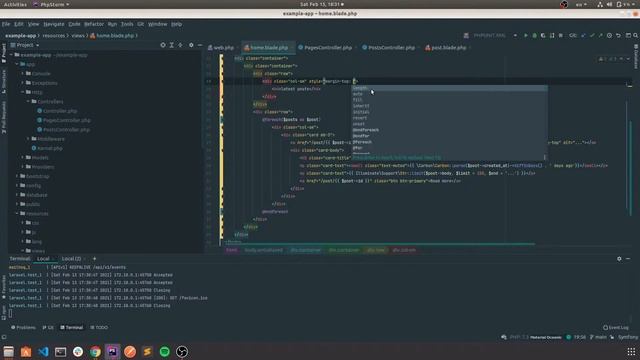Collapse the Http folder

pyautogui.click(x=23, y=92)
